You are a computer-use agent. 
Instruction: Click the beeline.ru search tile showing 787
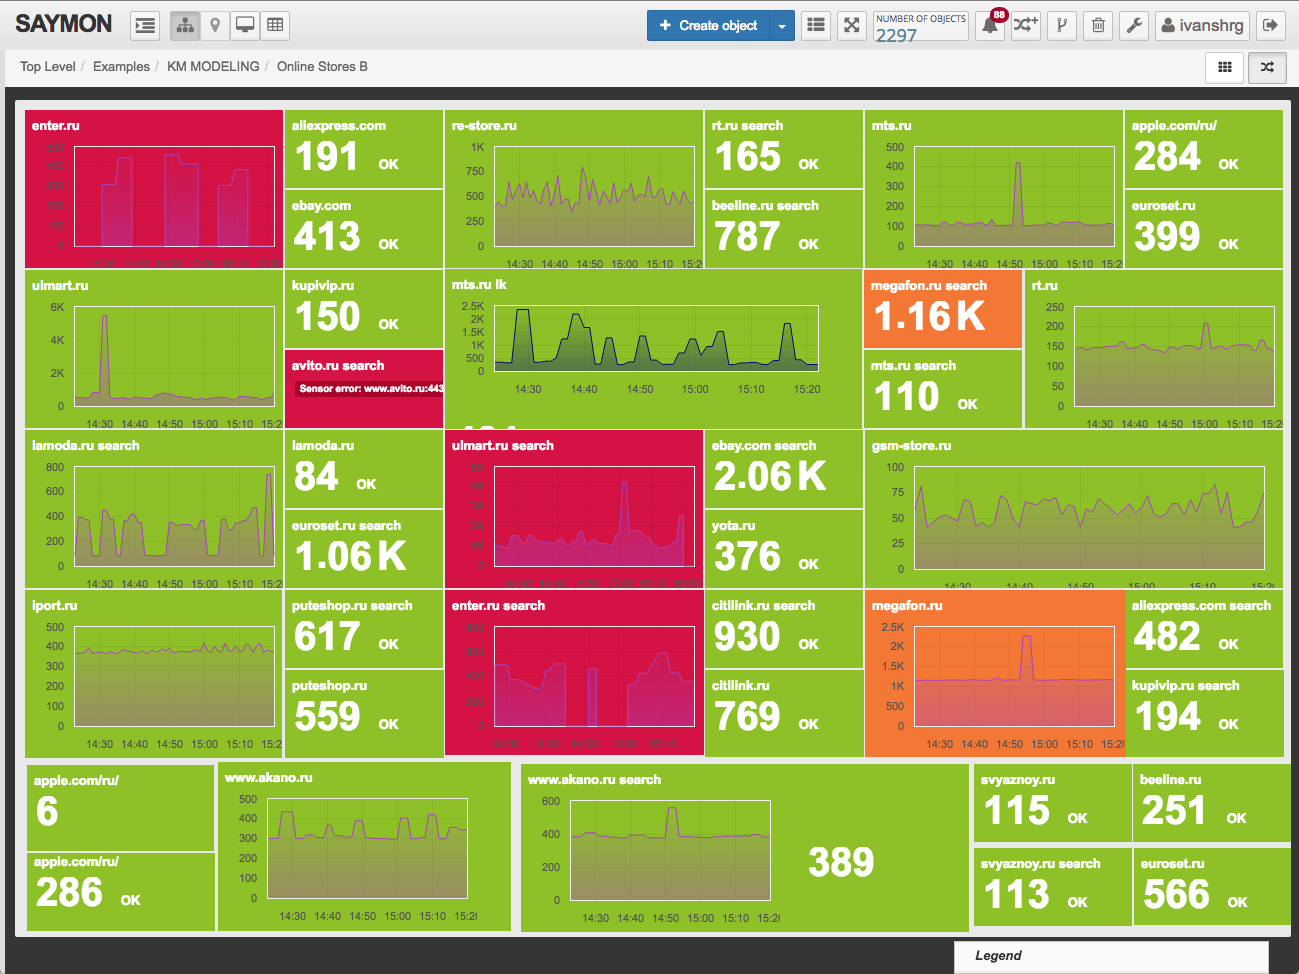pyautogui.click(x=784, y=229)
